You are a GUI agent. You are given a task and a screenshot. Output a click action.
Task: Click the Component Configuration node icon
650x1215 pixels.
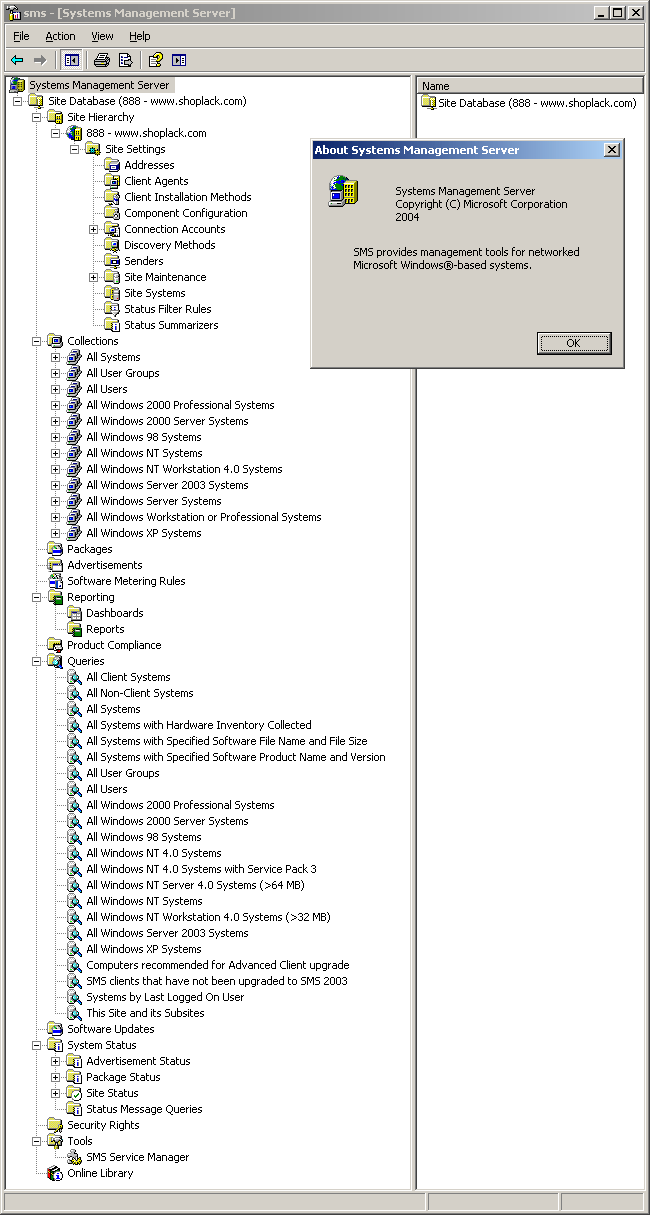(112, 213)
